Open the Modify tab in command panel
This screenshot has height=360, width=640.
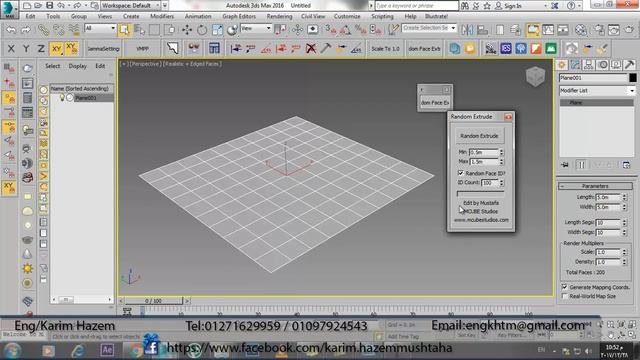click(x=575, y=64)
